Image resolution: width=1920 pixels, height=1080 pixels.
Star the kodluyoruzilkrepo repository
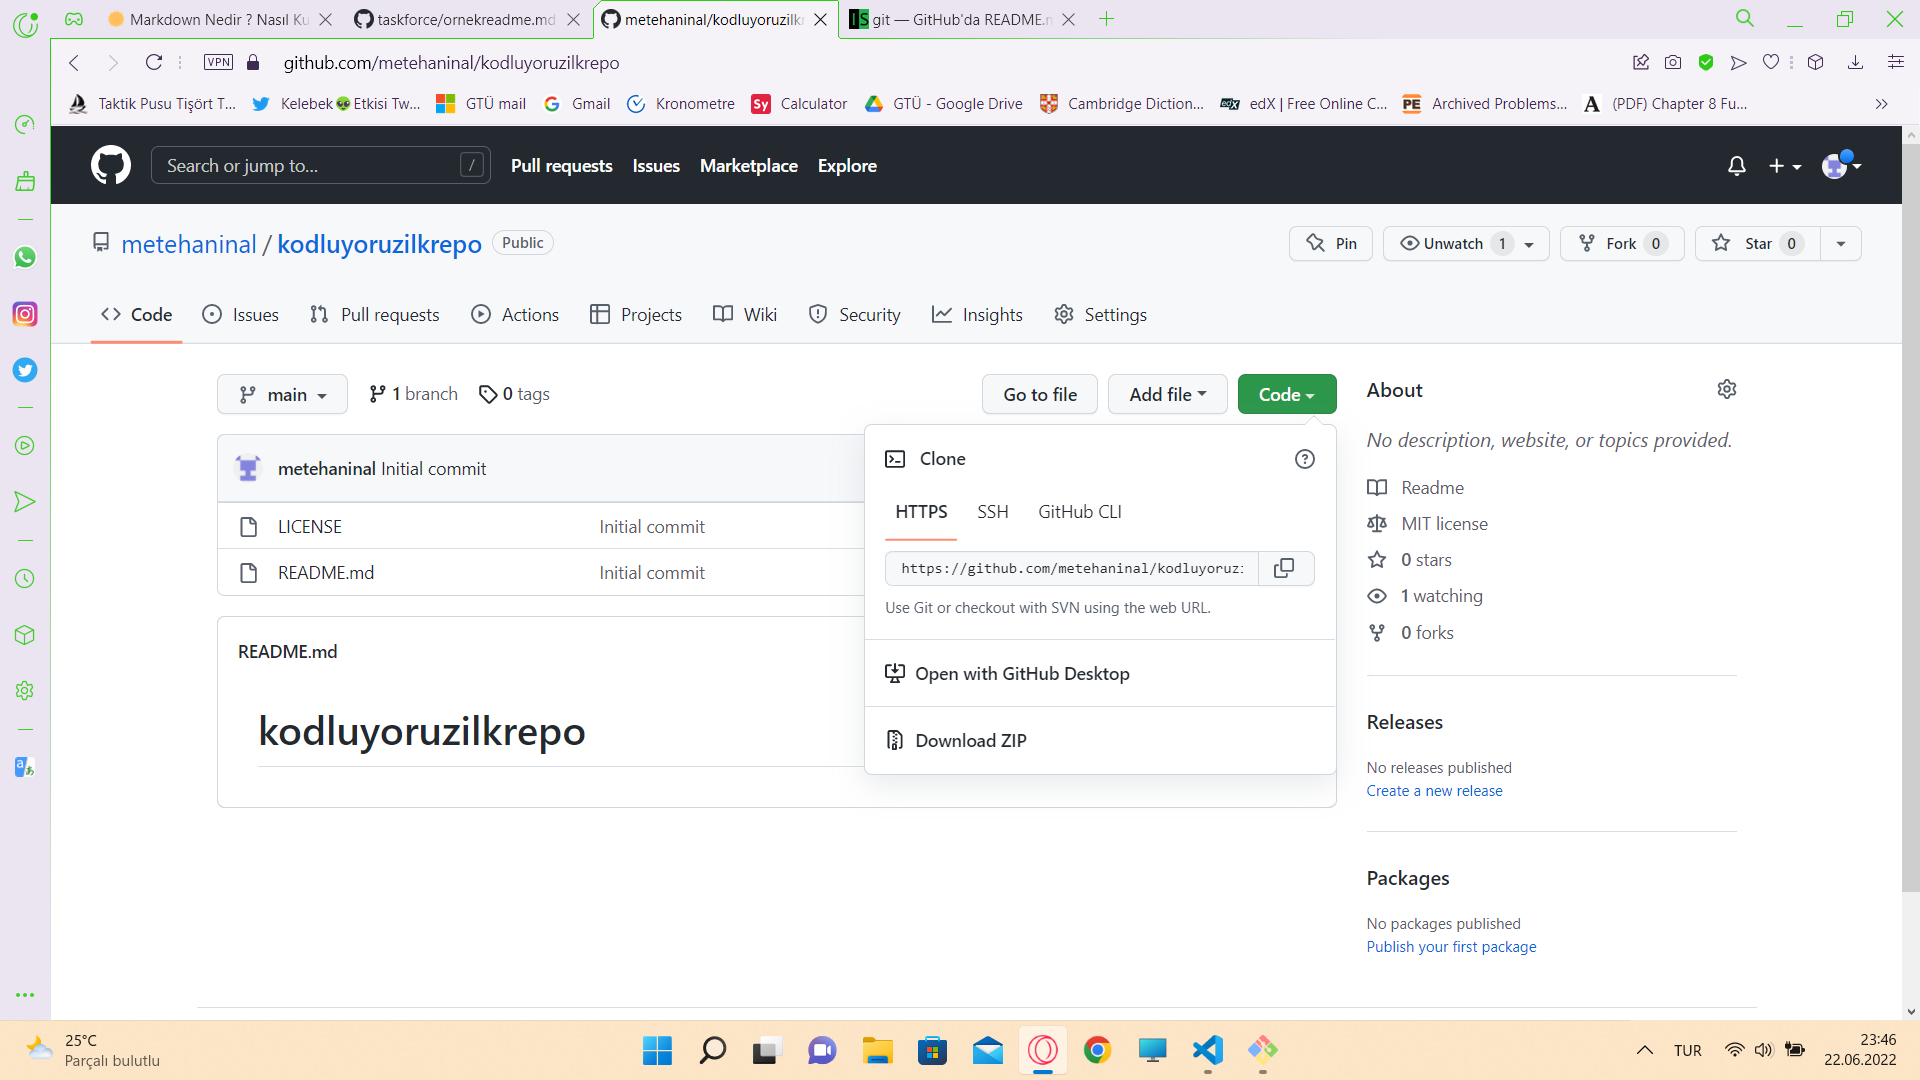coord(1755,243)
